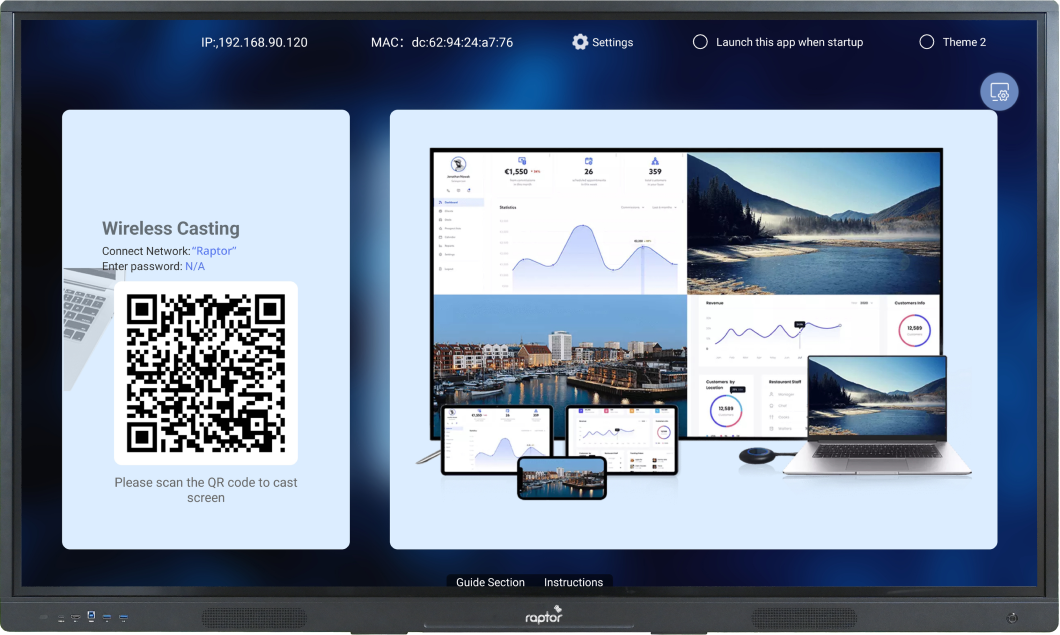The height and width of the screenshot is (635, 1060).
Task: Open the Last 6 months dropdown
Action: point(664,207)
